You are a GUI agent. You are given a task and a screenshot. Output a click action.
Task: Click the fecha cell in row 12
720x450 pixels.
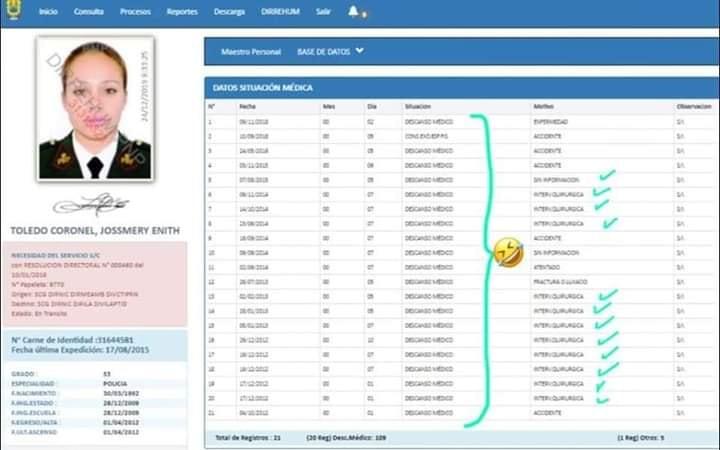[x=253, y=282]
